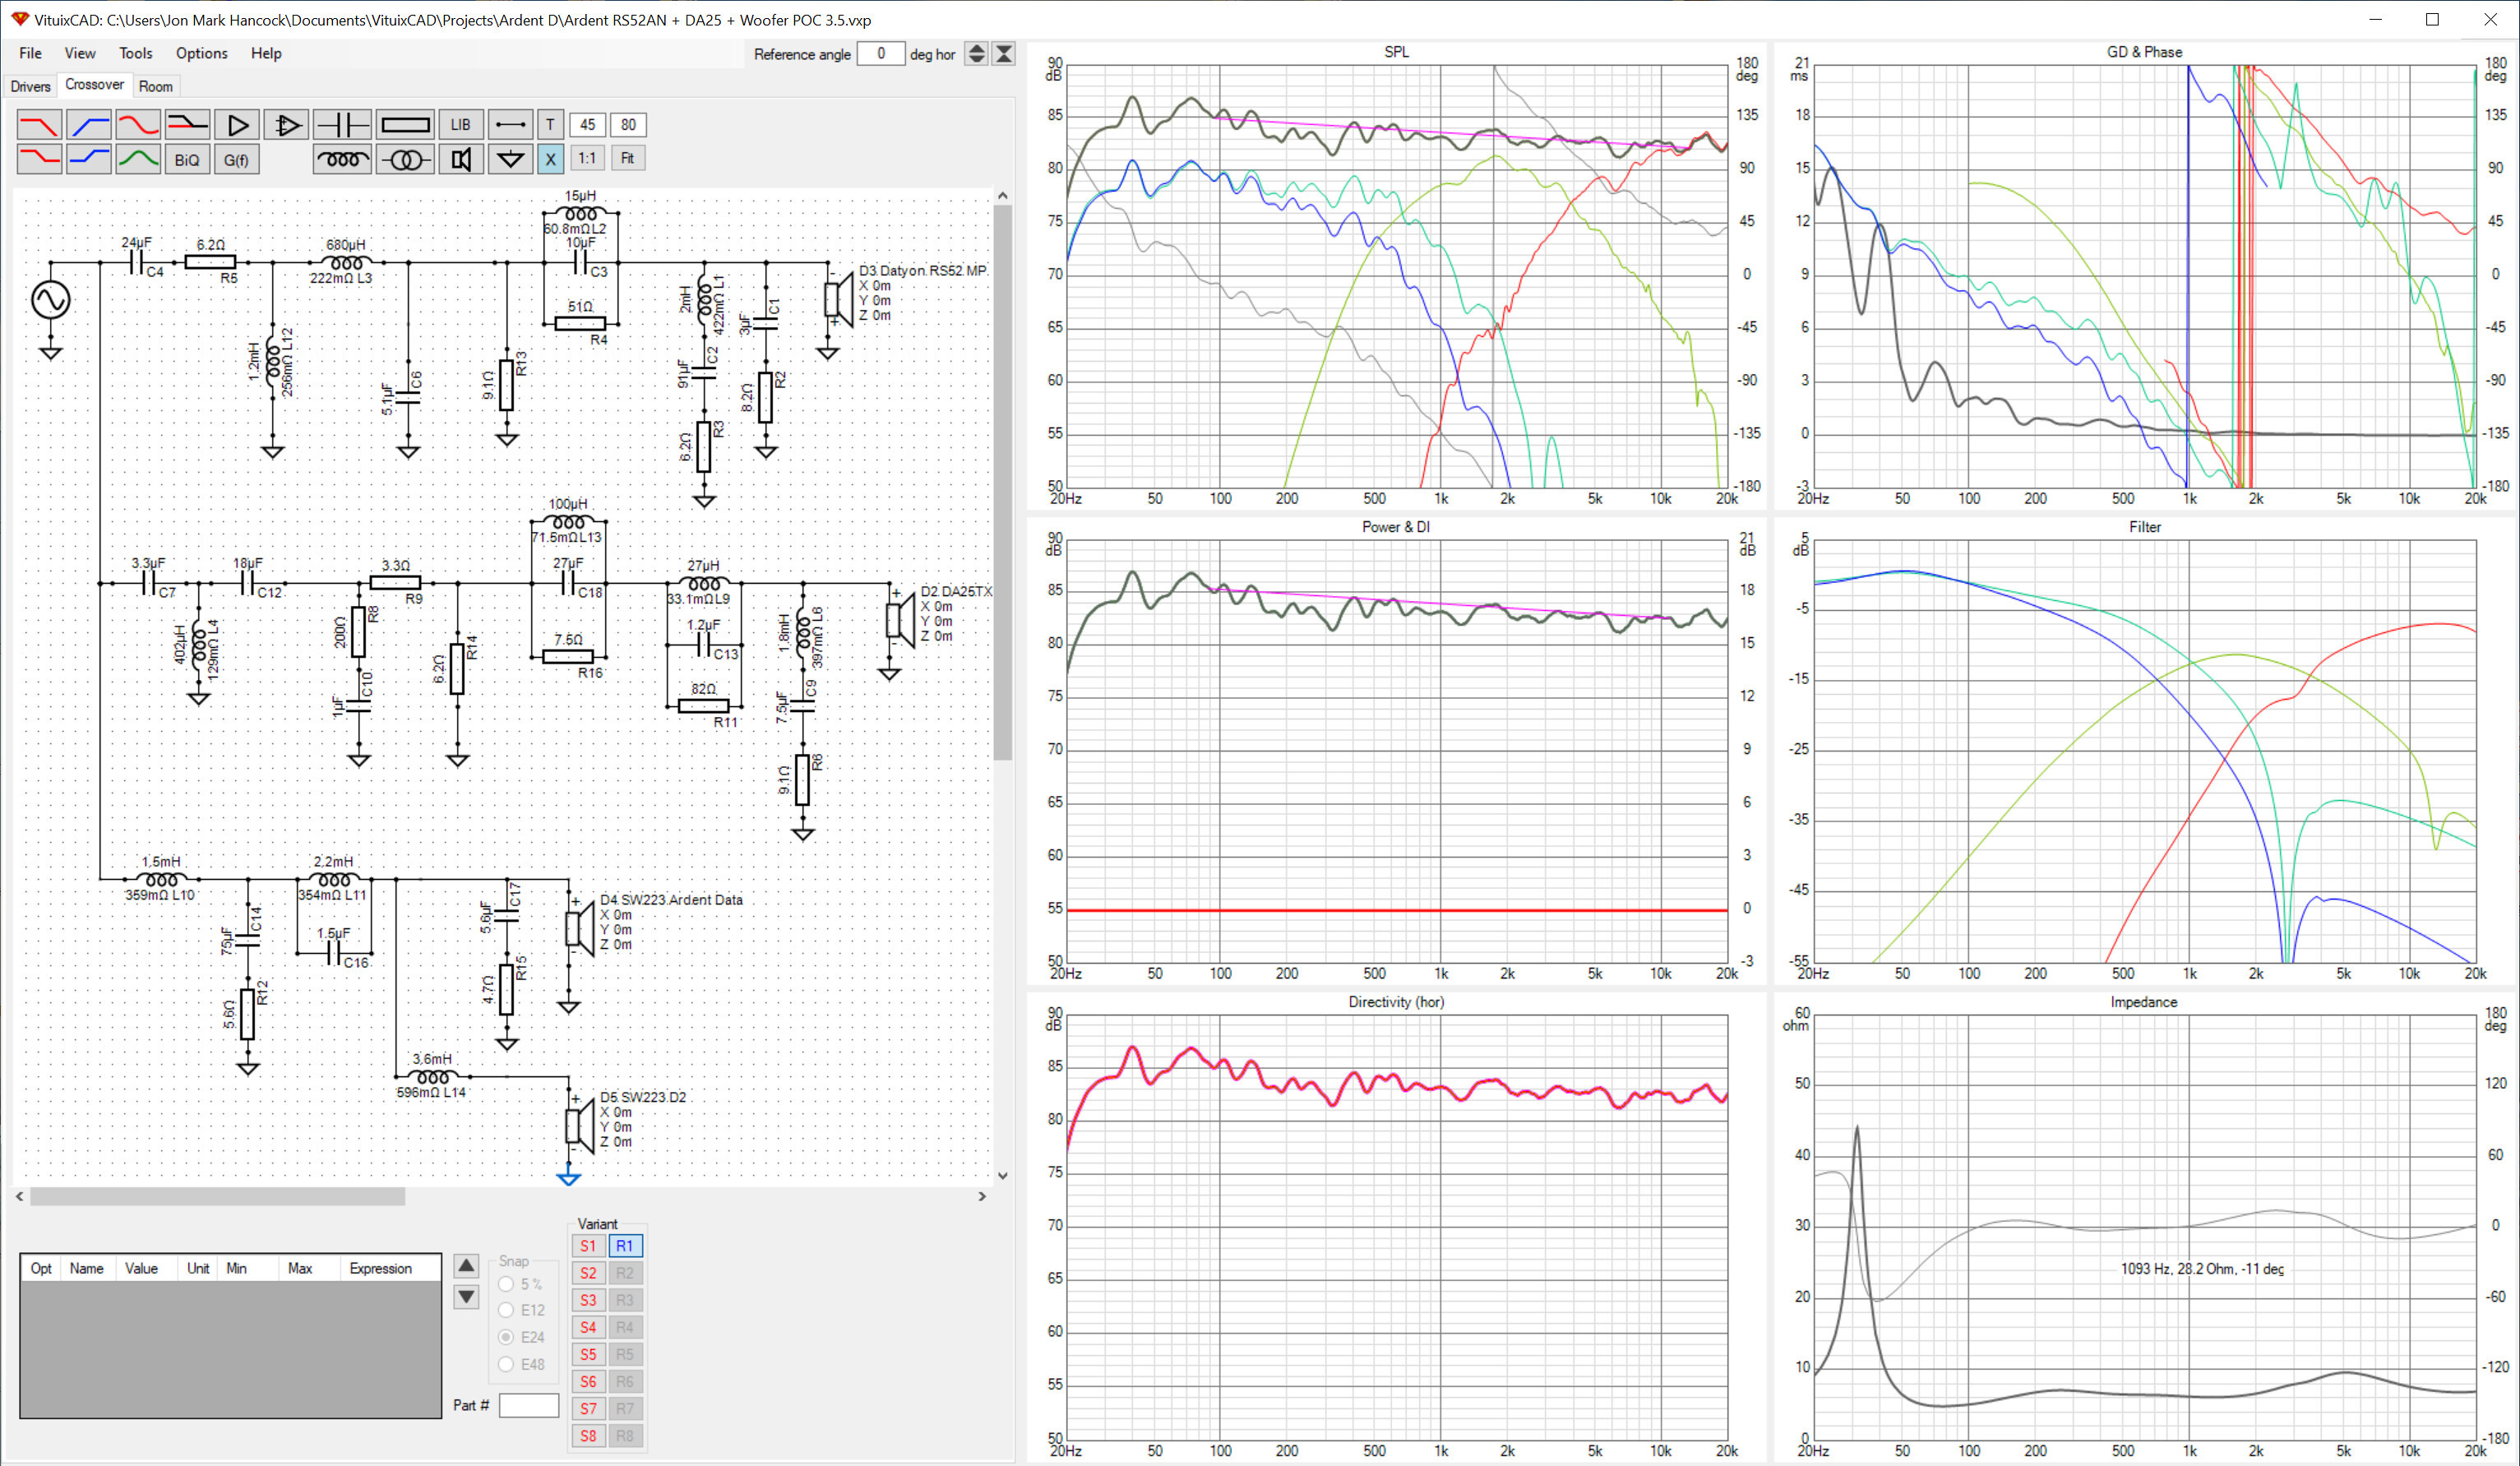Select the red low-pass filter block icon
Screen dimensions: 2520x1466
coord(39,125)
